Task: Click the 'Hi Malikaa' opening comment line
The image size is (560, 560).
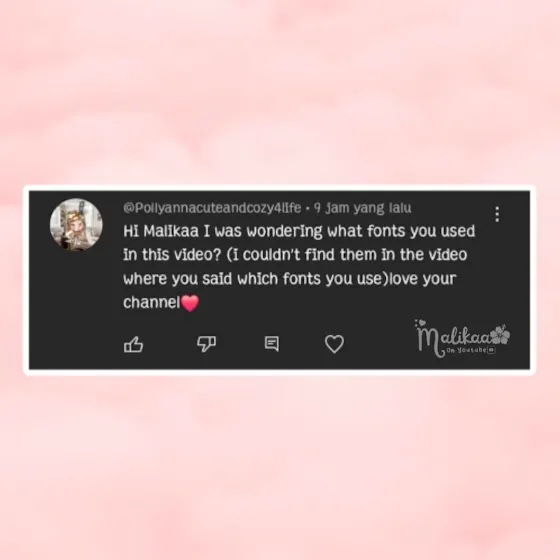Action: pyautogui.click(x=299, y=231)
